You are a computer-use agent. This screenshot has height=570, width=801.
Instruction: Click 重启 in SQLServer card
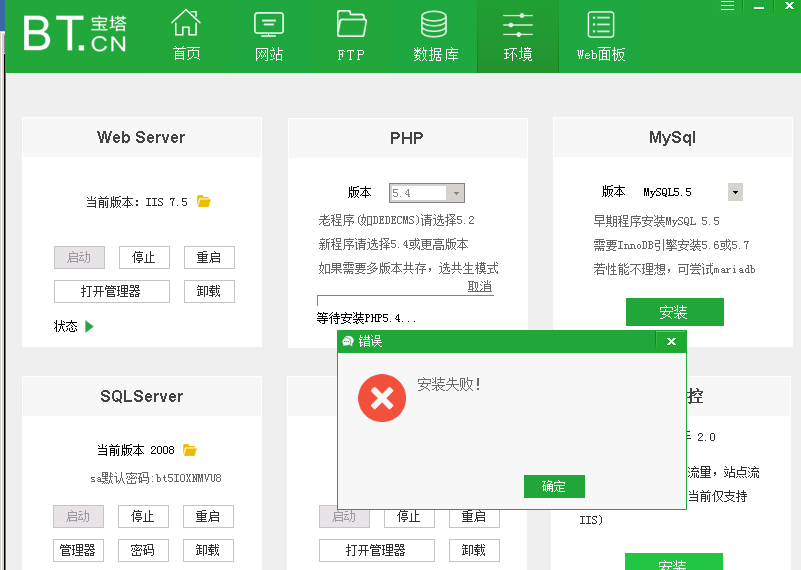pos(208,516)
